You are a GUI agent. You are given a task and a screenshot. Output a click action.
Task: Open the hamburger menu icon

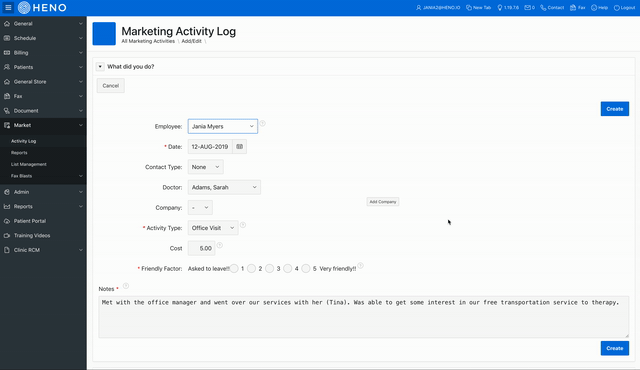pyautogui.click(x=8, y=7)
